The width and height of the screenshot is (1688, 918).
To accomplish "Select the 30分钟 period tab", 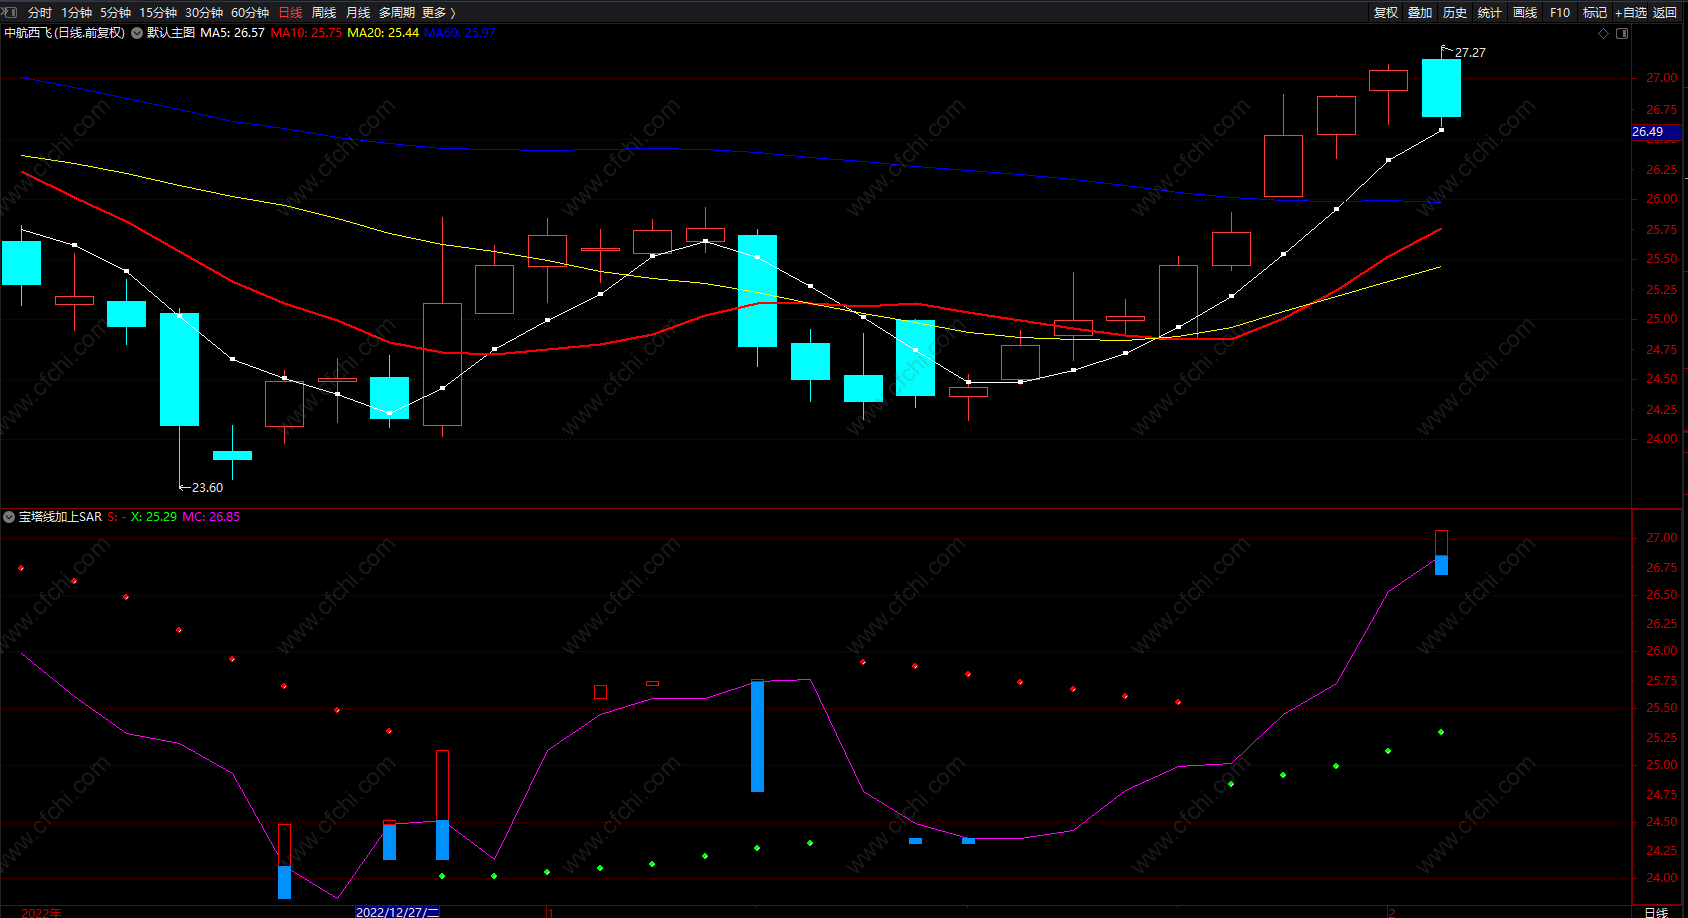I will click(x=204, y=13).
